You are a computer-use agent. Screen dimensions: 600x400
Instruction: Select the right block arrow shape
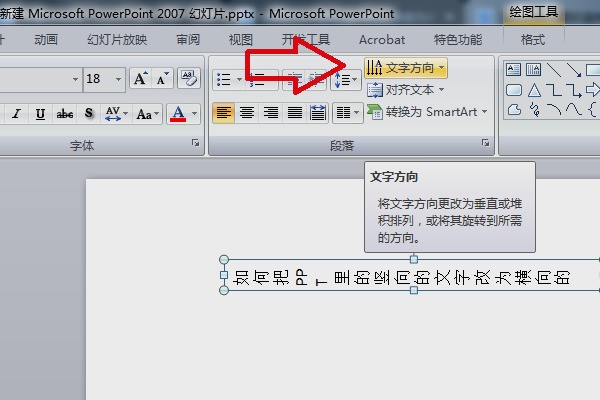pos(592,90)
